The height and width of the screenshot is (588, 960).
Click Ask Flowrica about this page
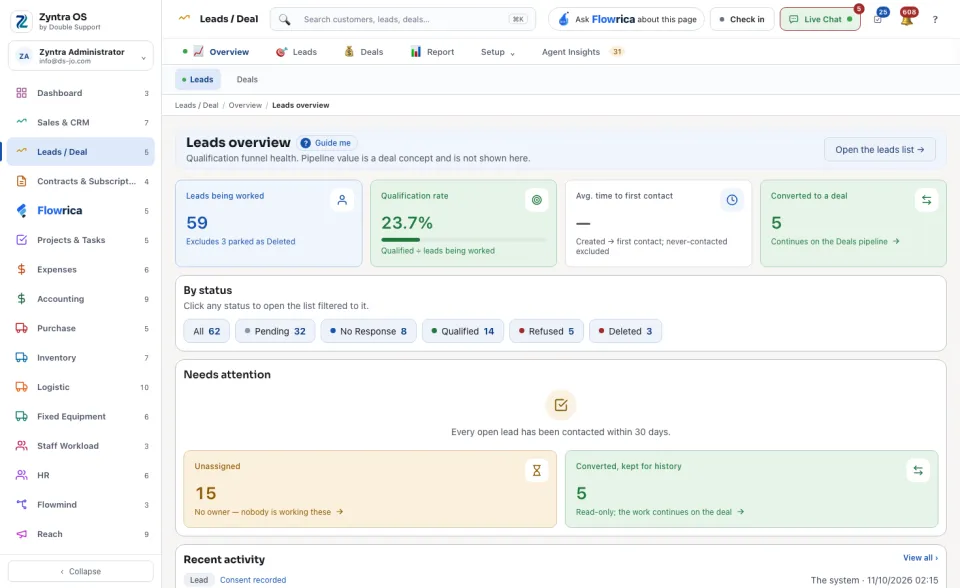[626, 19]
